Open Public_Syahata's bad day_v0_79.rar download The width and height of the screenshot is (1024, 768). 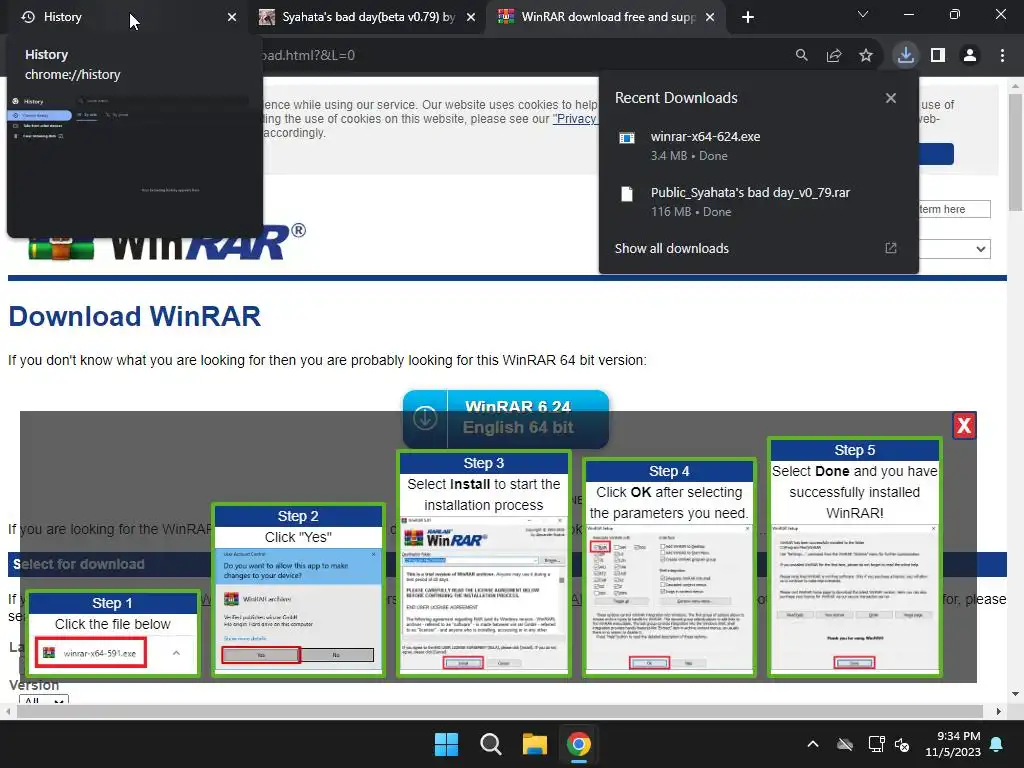[759, 202]
